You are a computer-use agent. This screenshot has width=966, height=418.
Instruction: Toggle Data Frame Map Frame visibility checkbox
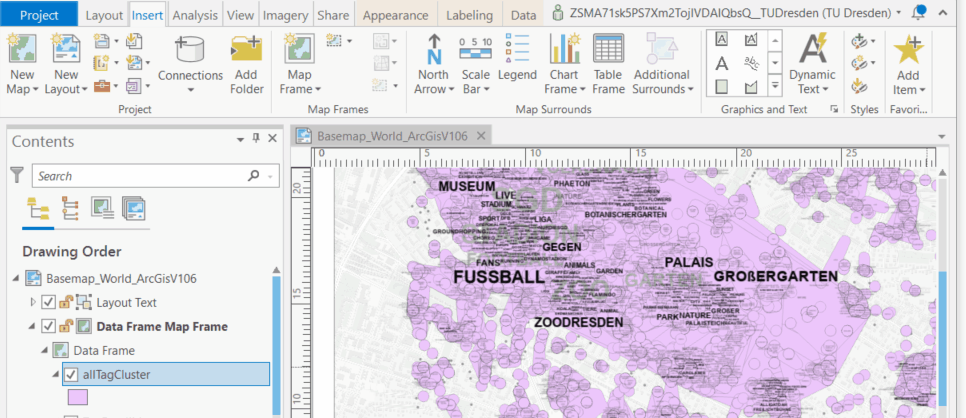click(48, 327)
